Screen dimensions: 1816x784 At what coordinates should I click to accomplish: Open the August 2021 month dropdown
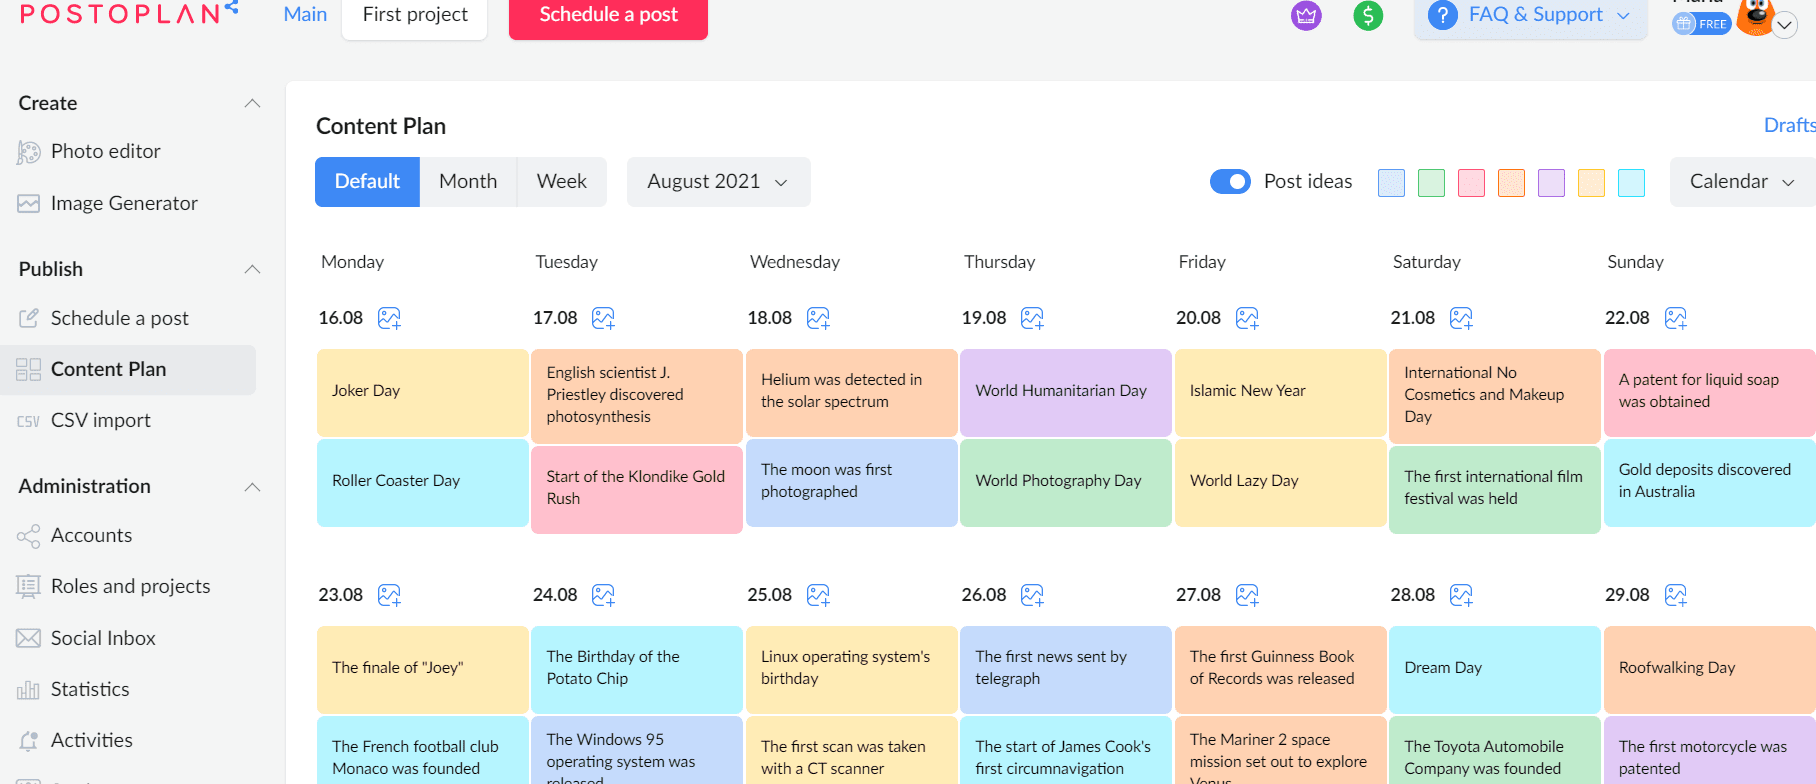[718, 182]
